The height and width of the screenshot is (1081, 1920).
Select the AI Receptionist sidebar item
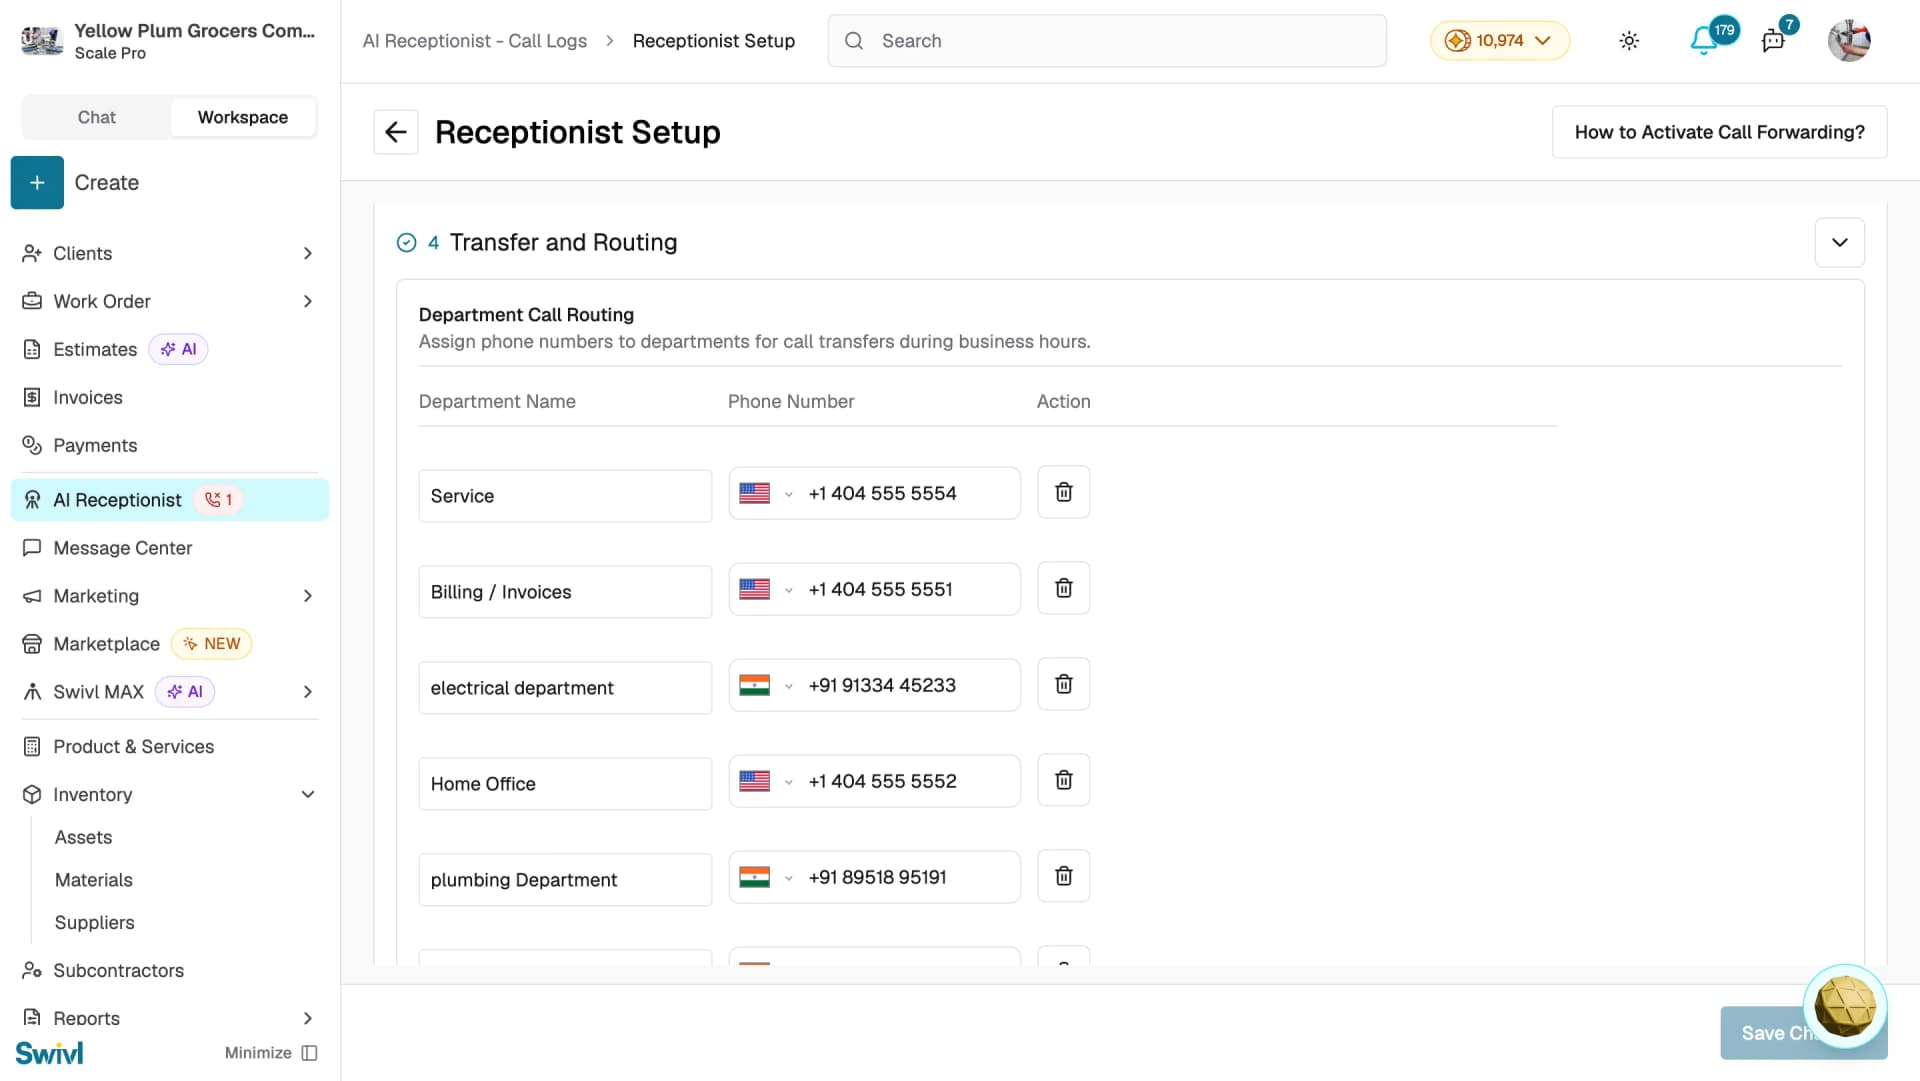(x=170, y=500)
